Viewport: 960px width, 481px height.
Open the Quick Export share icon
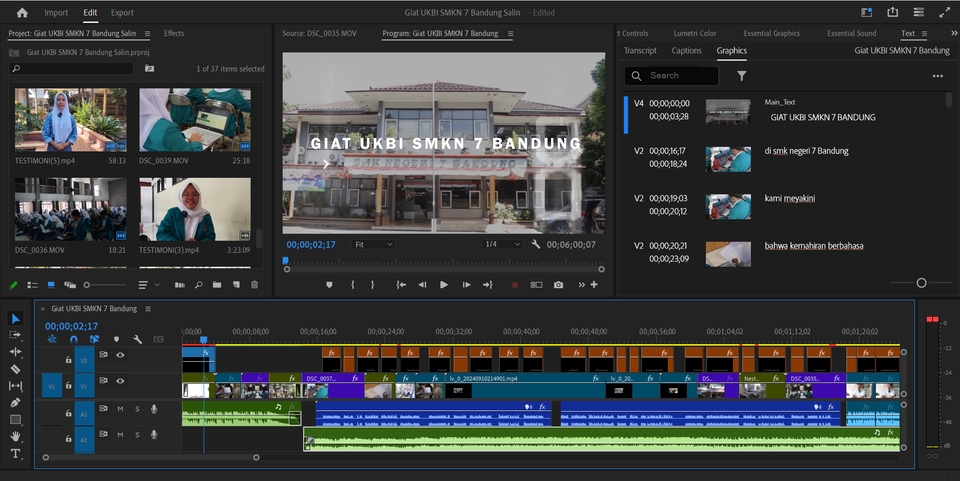(893, 12)
